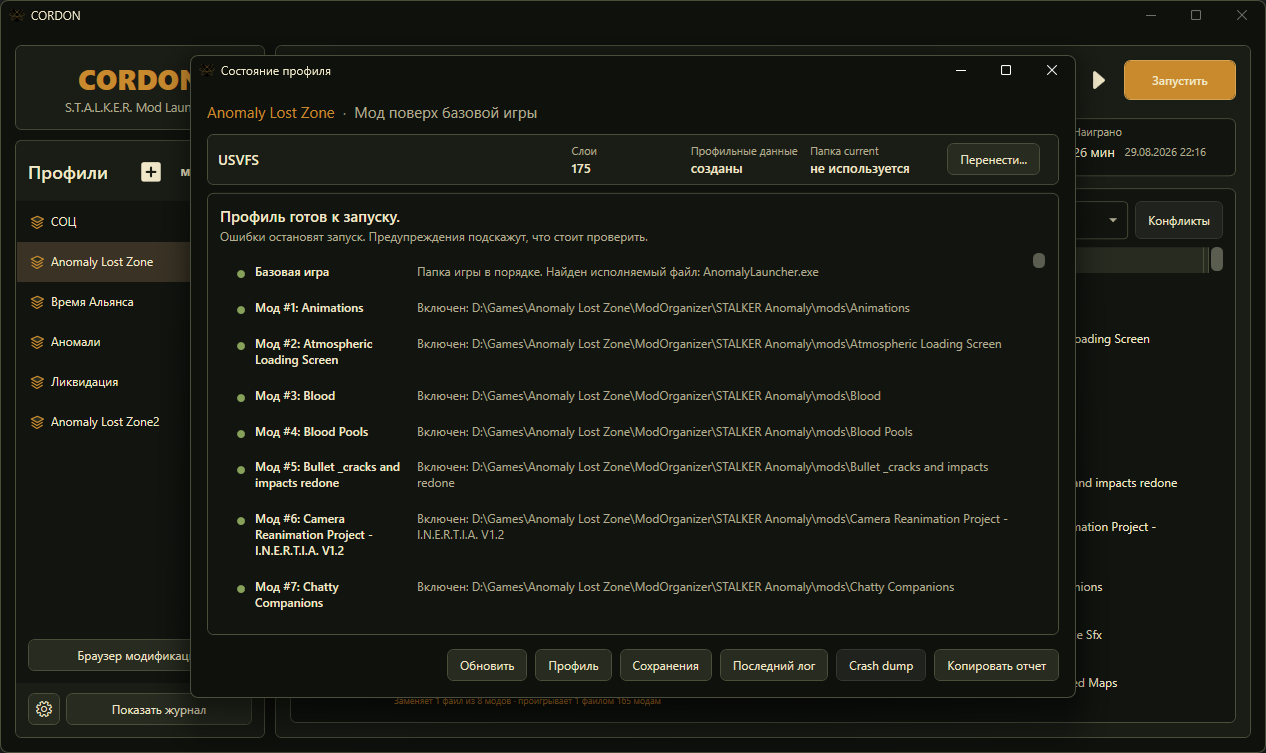The width and height of the screenshot is (1266, 753).
Task: Click the layers icon next to Anomaly Lost Zone2
Action: (x=37, y=422)
